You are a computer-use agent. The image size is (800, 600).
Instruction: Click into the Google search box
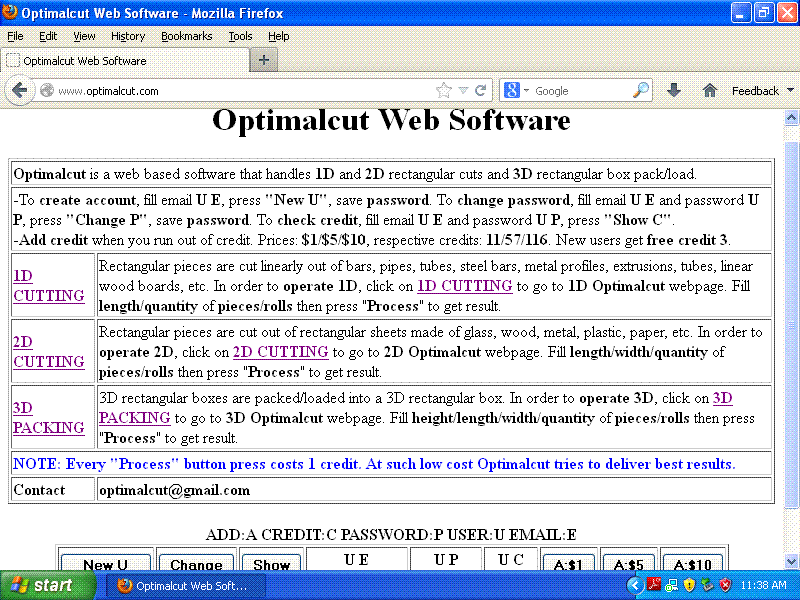[x=582, y=91]
